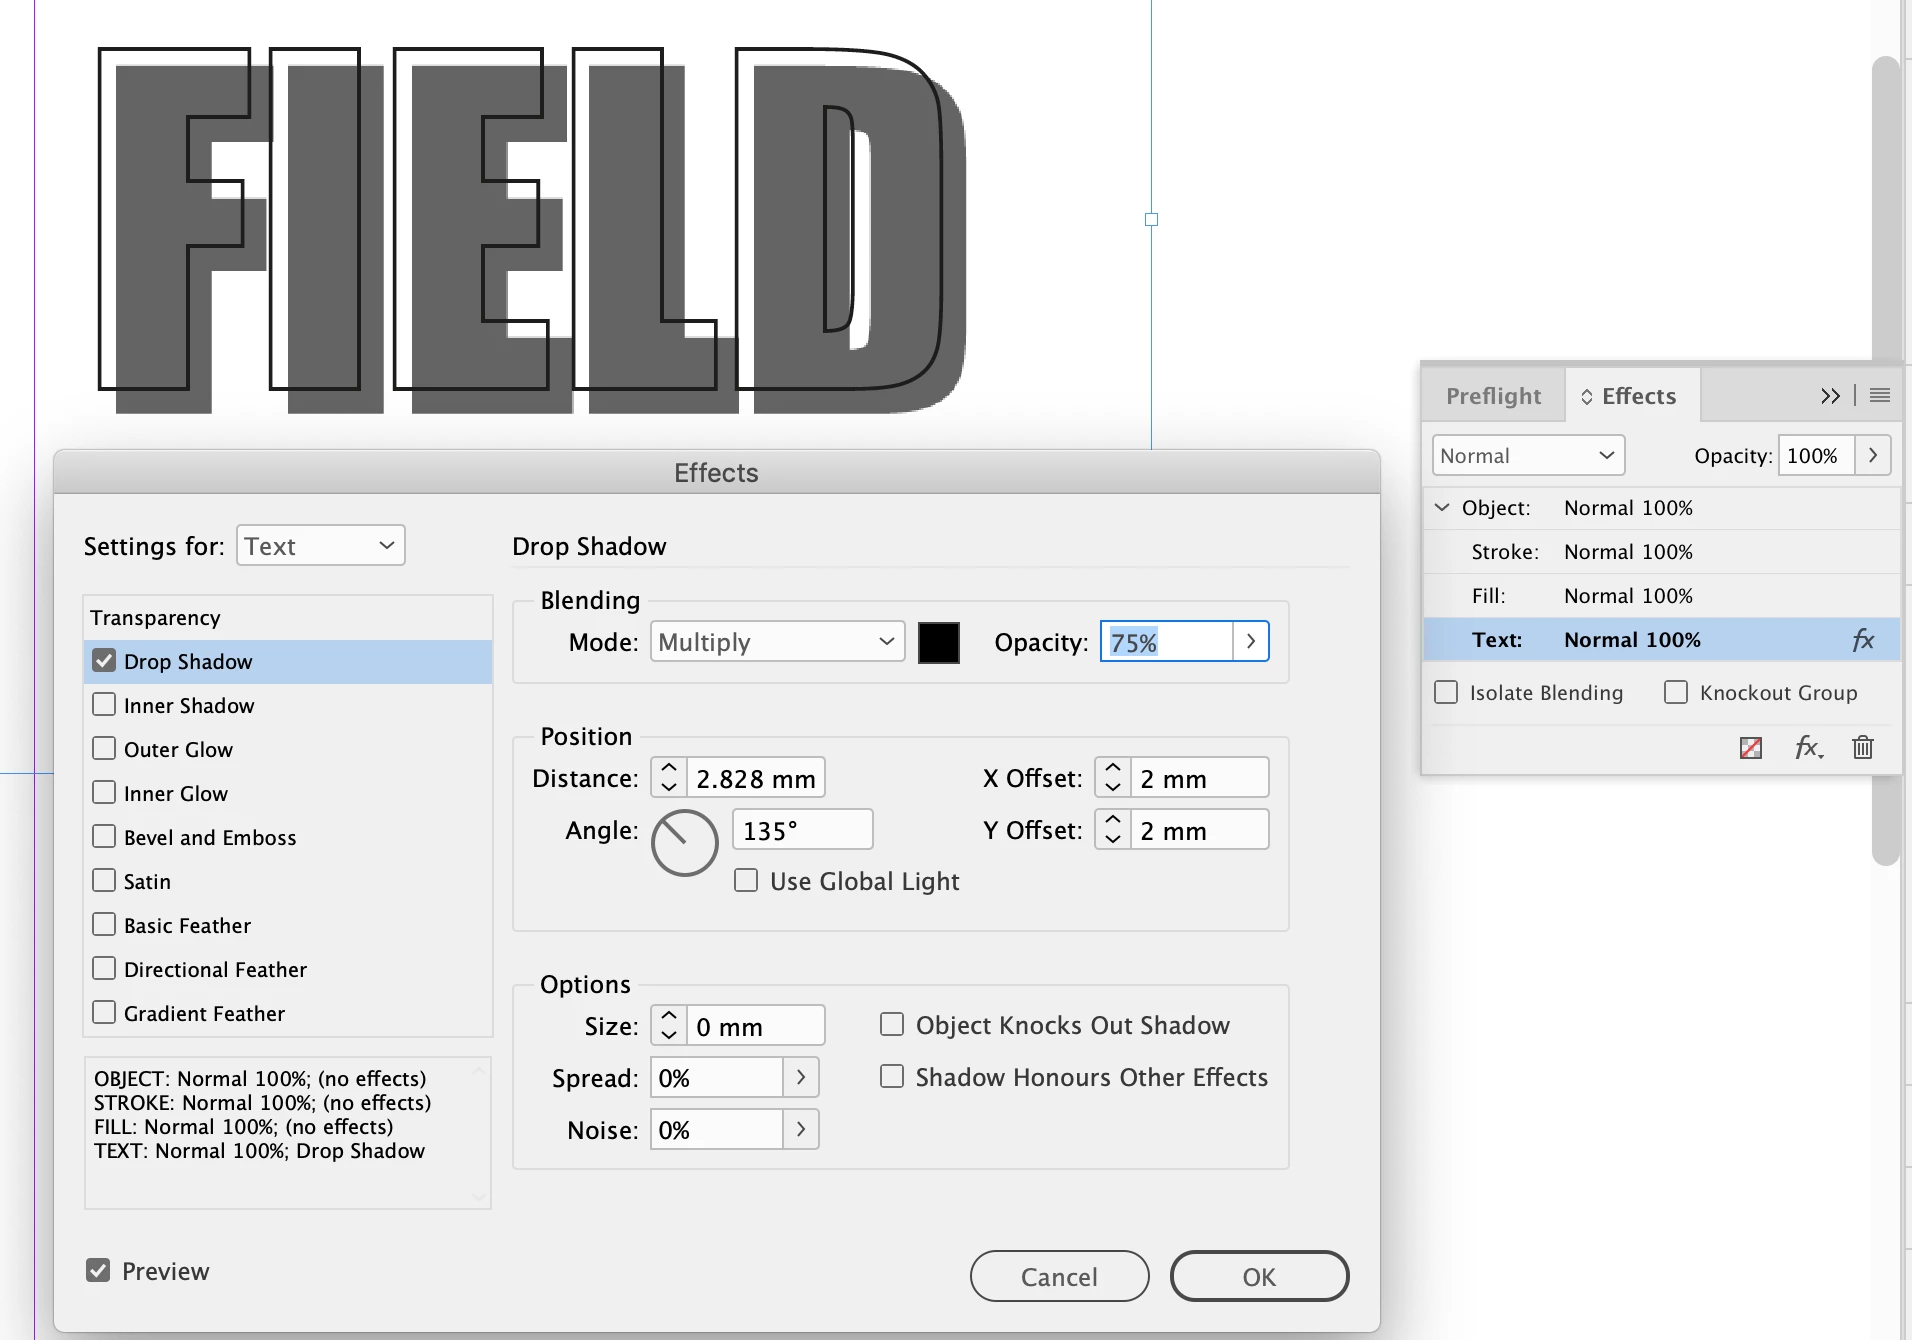Viewport: 1912px width, 1340px height.
Task: Open the Spread value slider arrow
Action: (x=801, y=1078)
